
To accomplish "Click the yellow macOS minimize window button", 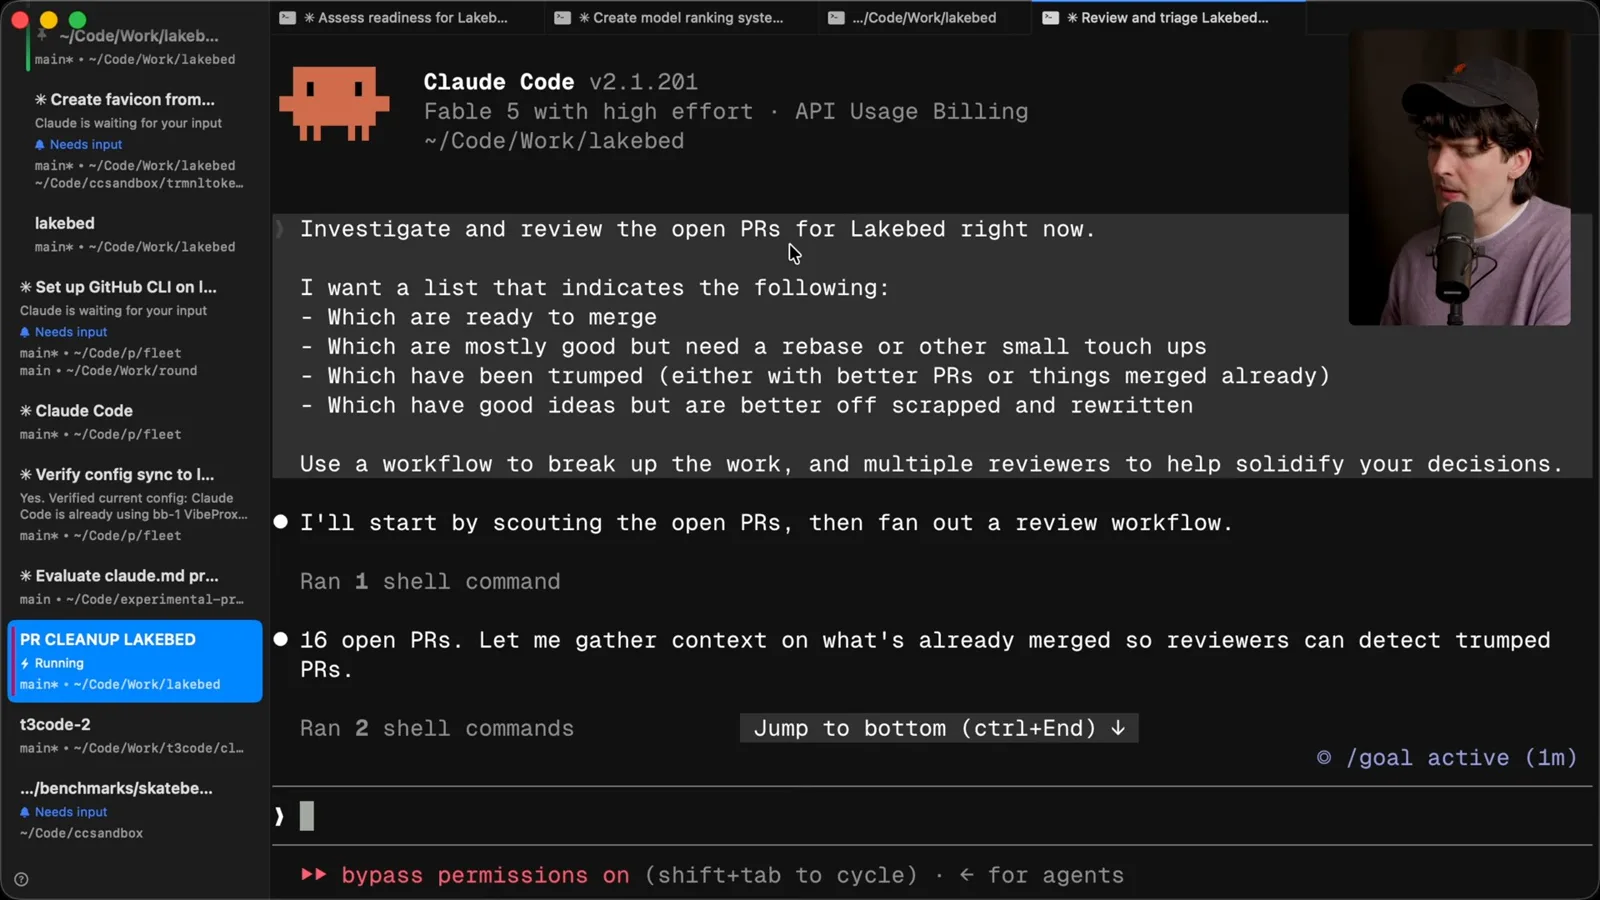I will (x=48, y=19).
